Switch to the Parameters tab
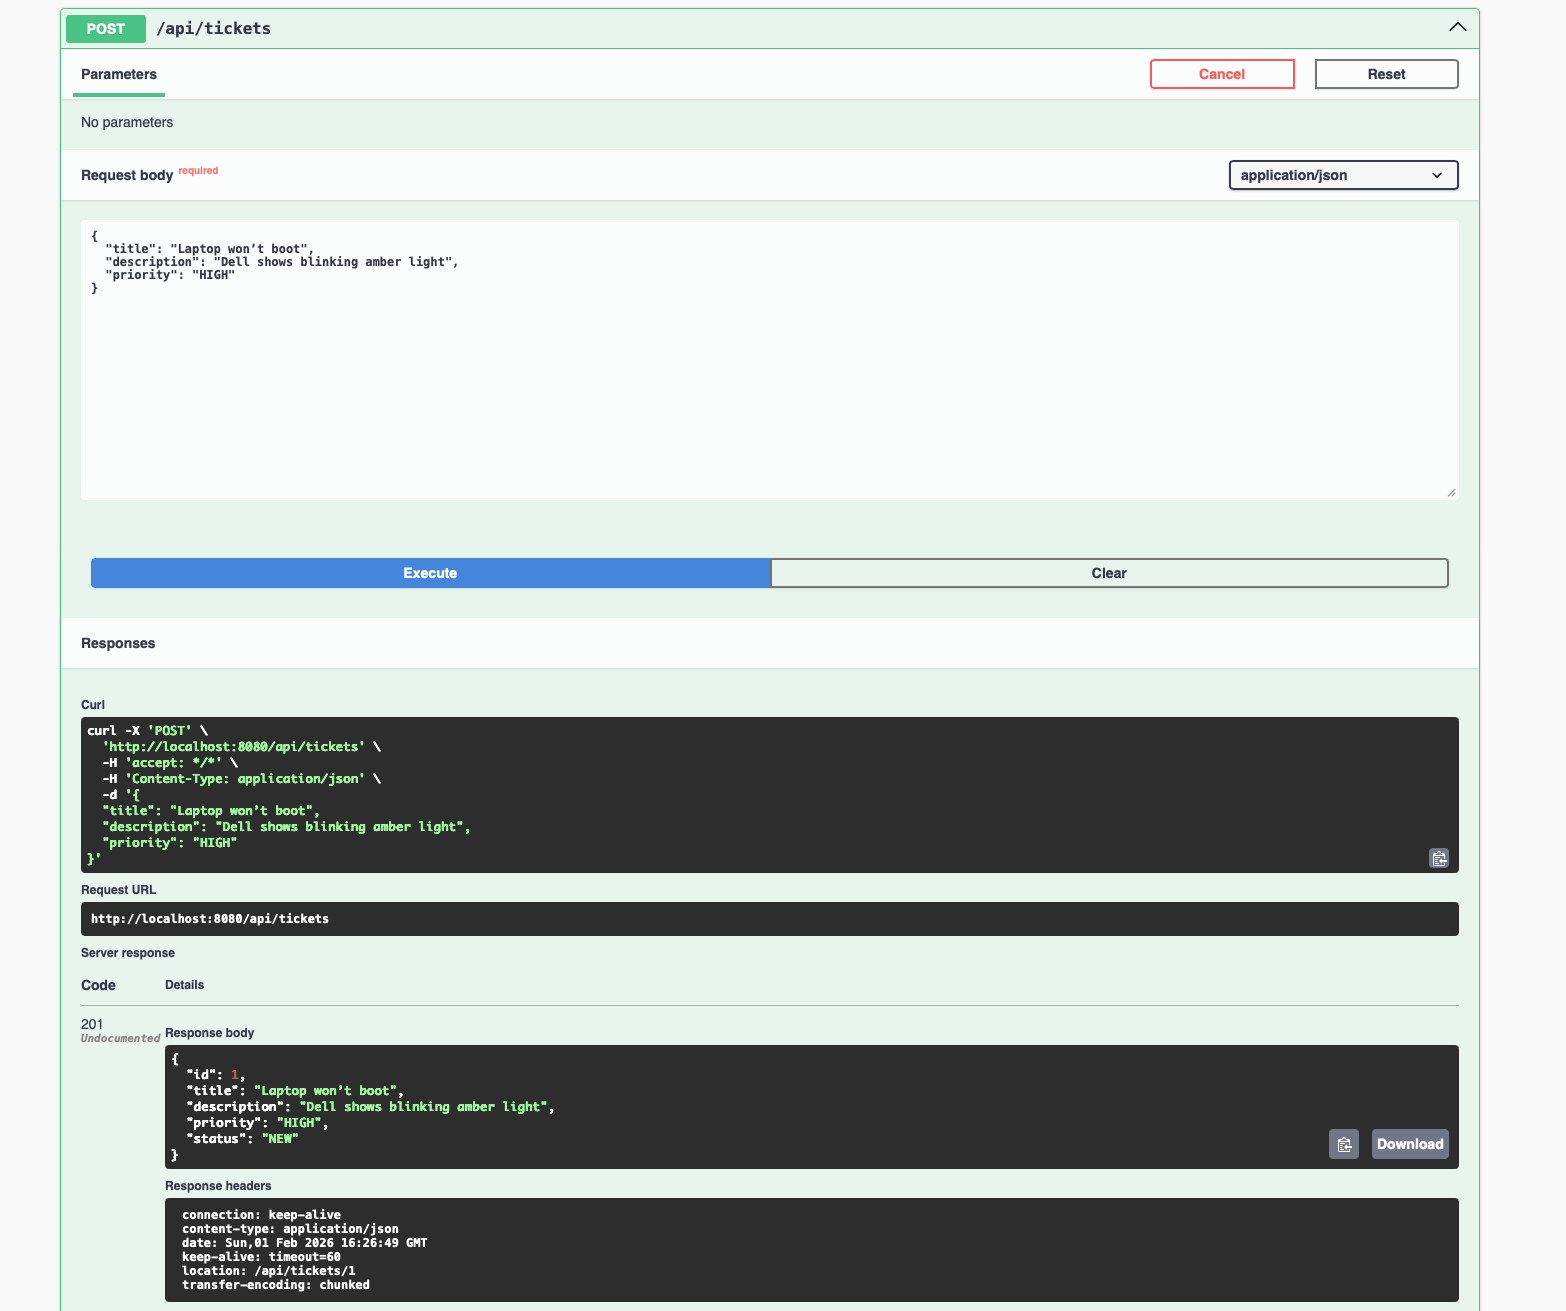This screenshot has width=1566, height=1311. click(118, 74)
